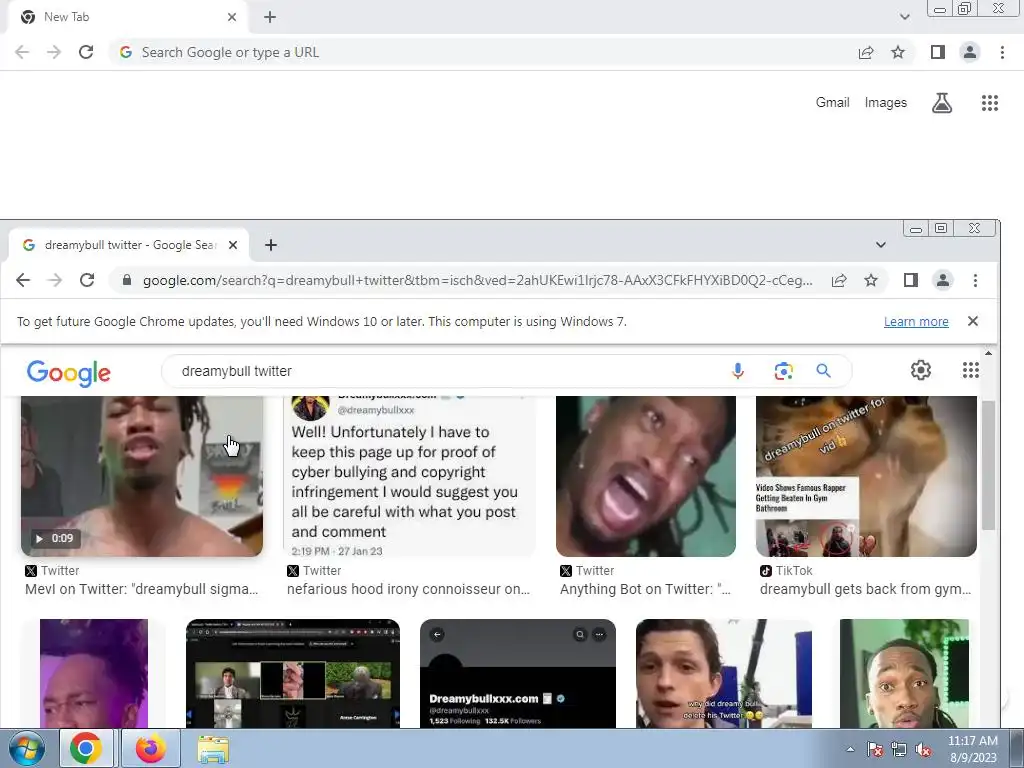Open the muted volume tray icon
Screen dimensions: 1024x768
(x=923, y=749)
